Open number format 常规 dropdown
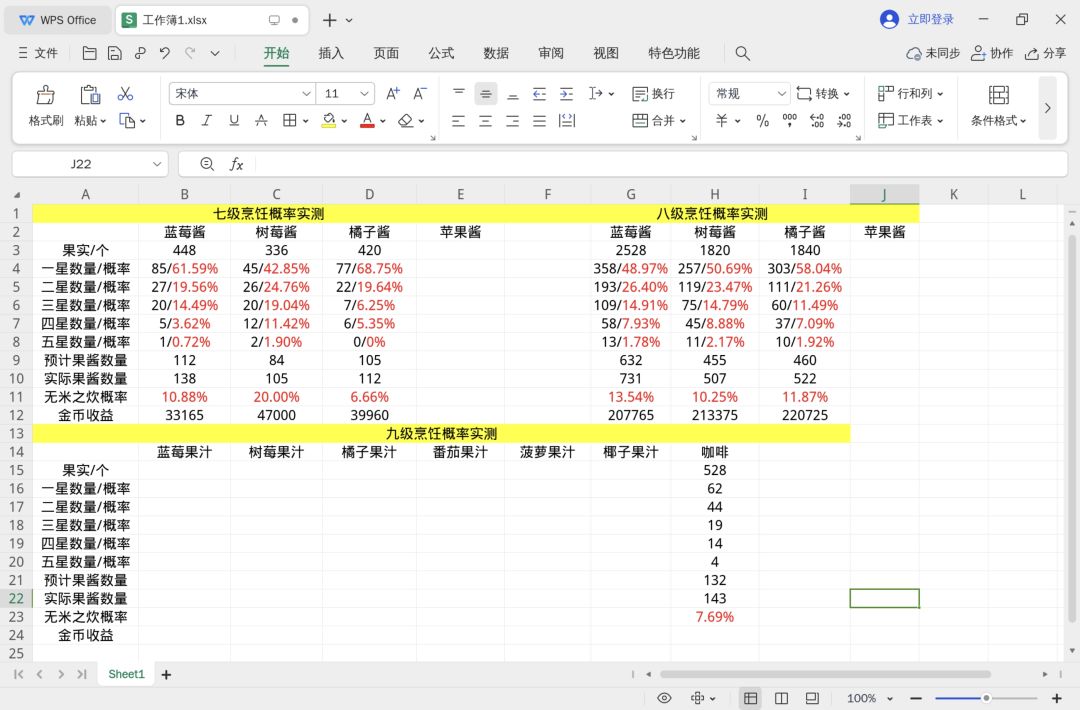Image resolution: width=1080 pixels, height=710 pixels. [x=781, y=94]
